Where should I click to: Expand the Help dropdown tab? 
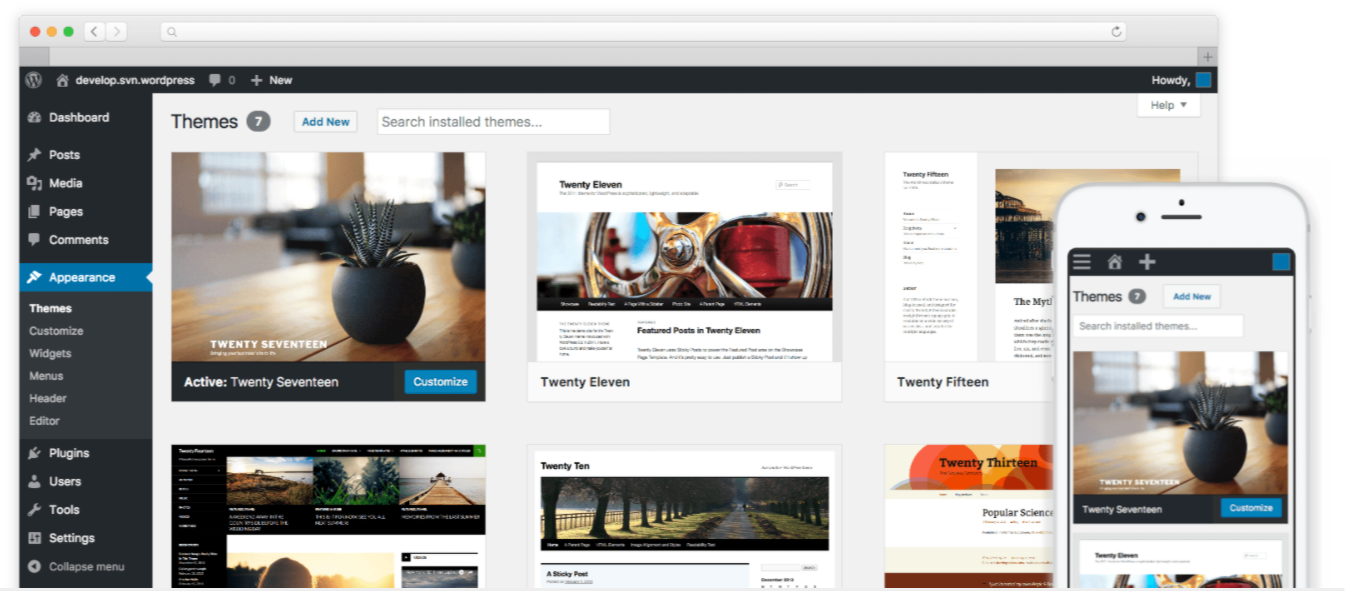[x=1168, y=105]
